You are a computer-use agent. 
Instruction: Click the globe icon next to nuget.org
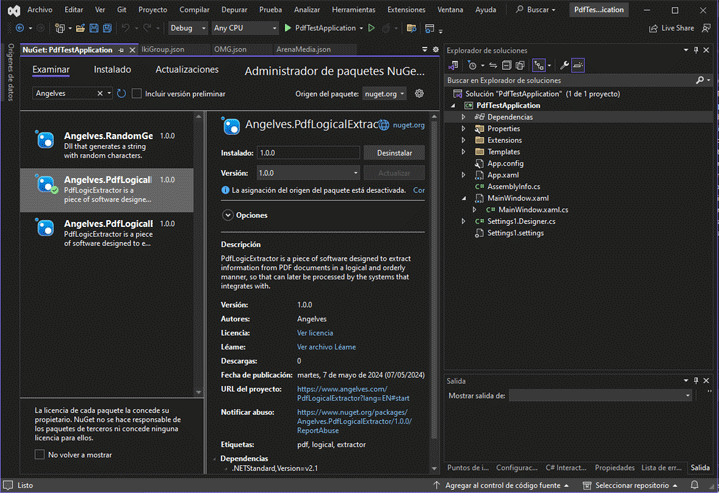[384, 125]
